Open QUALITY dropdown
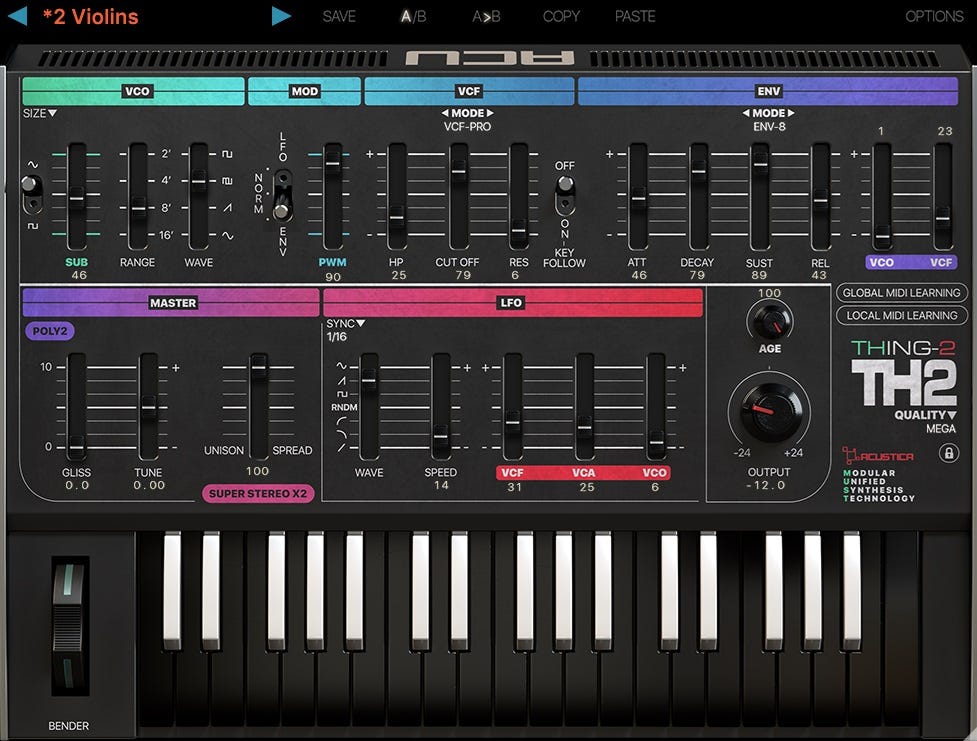The height and width of the screenshot is (741, 977). click(925, 415)
